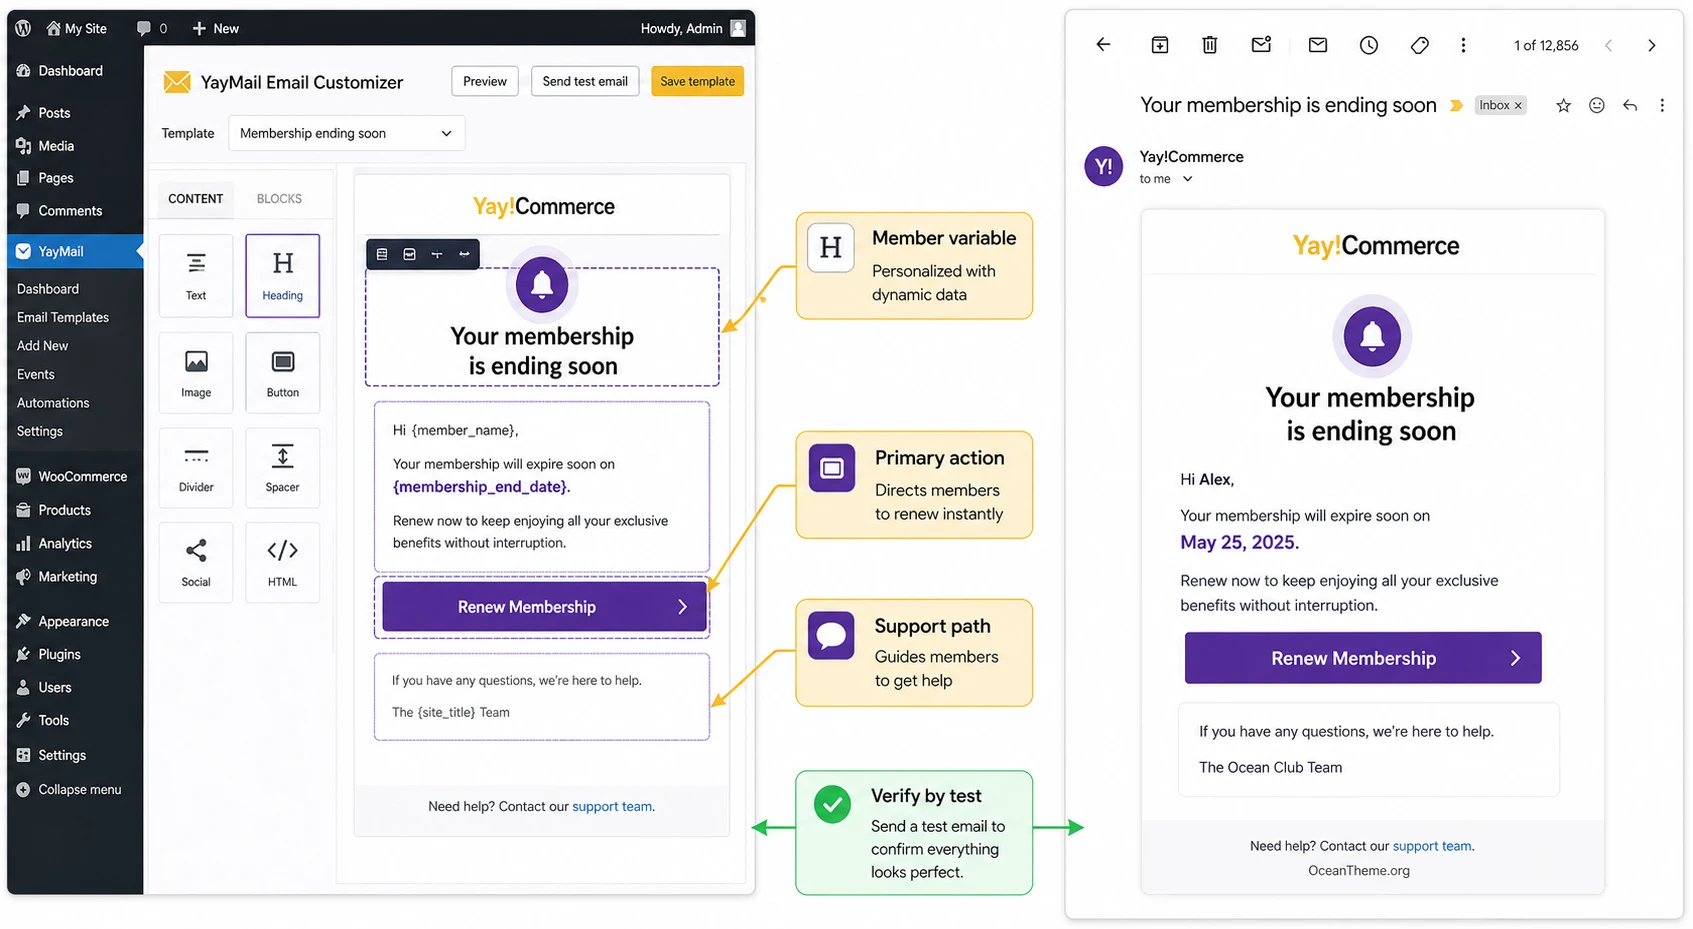This screenshot has height=929, width=1693.
Task: Select the 'Hi {member_name}' text block
Action: tap(542, 487)
